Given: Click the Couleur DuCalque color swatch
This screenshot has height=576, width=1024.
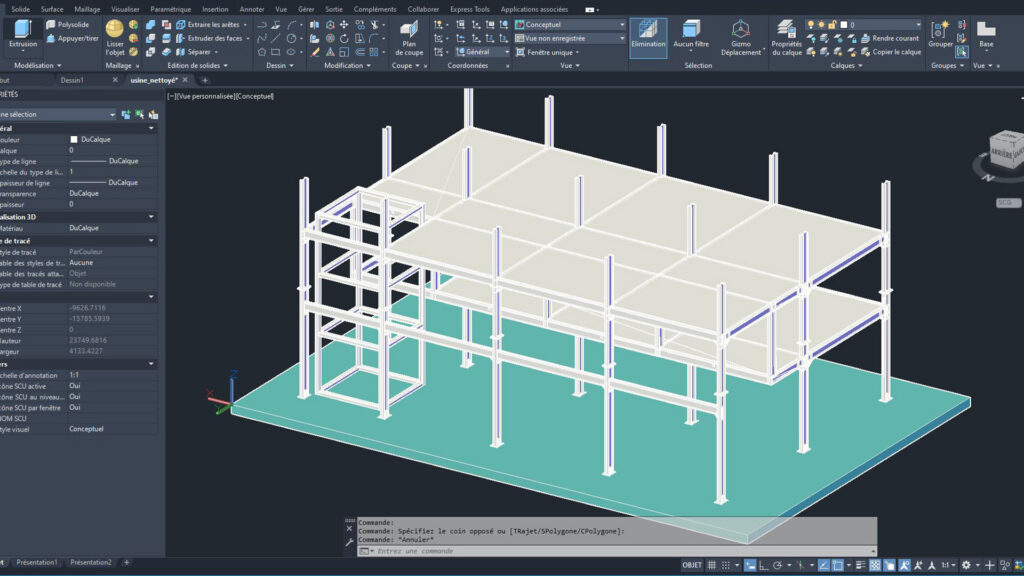Looking at the screenshot, I should coord(74,139).
